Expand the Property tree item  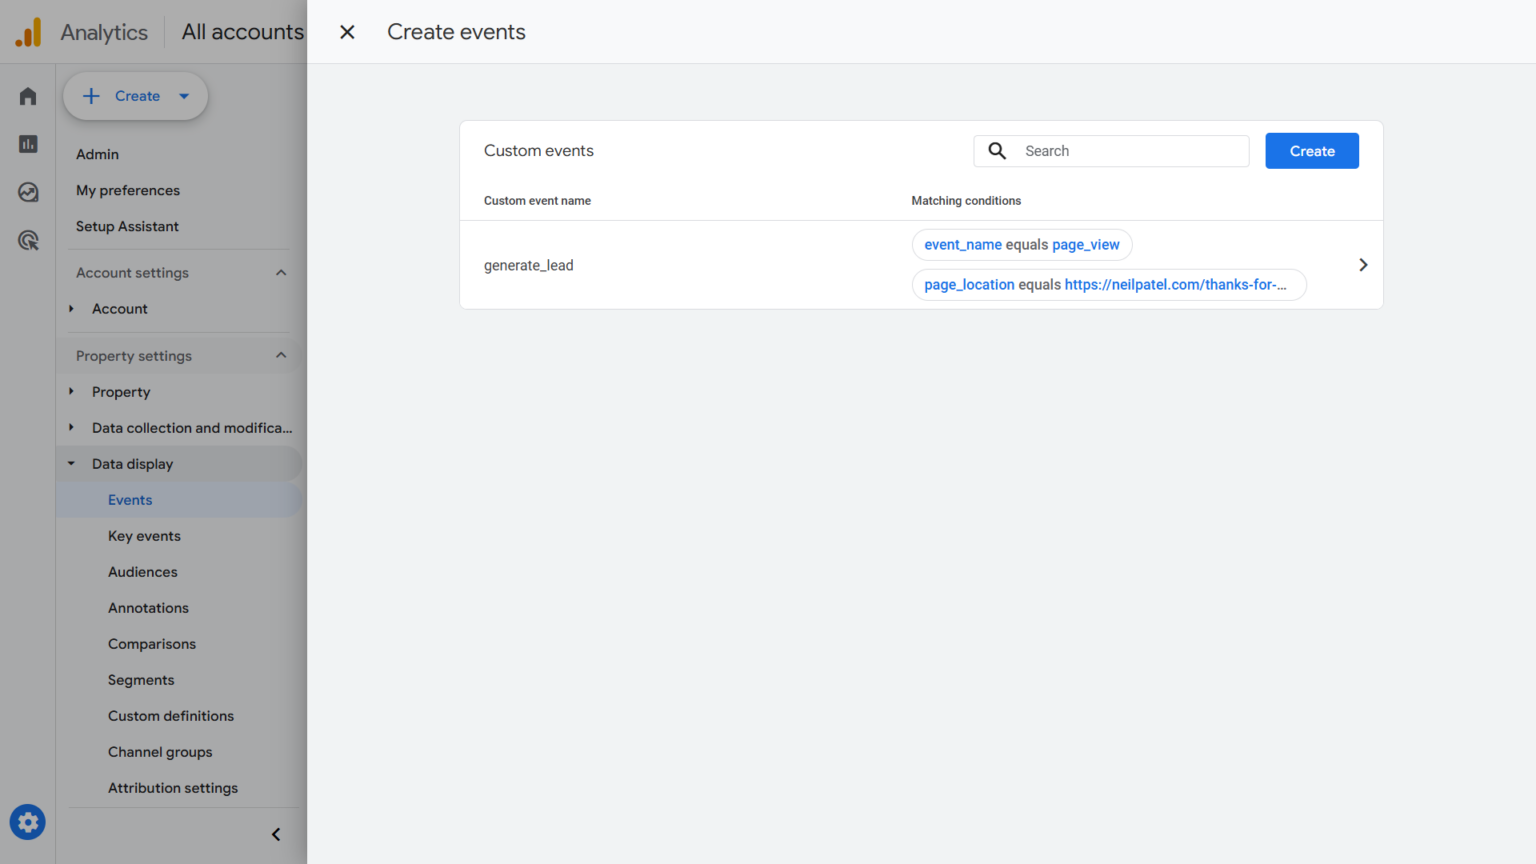pyautogui.click(x=71, y=391)
